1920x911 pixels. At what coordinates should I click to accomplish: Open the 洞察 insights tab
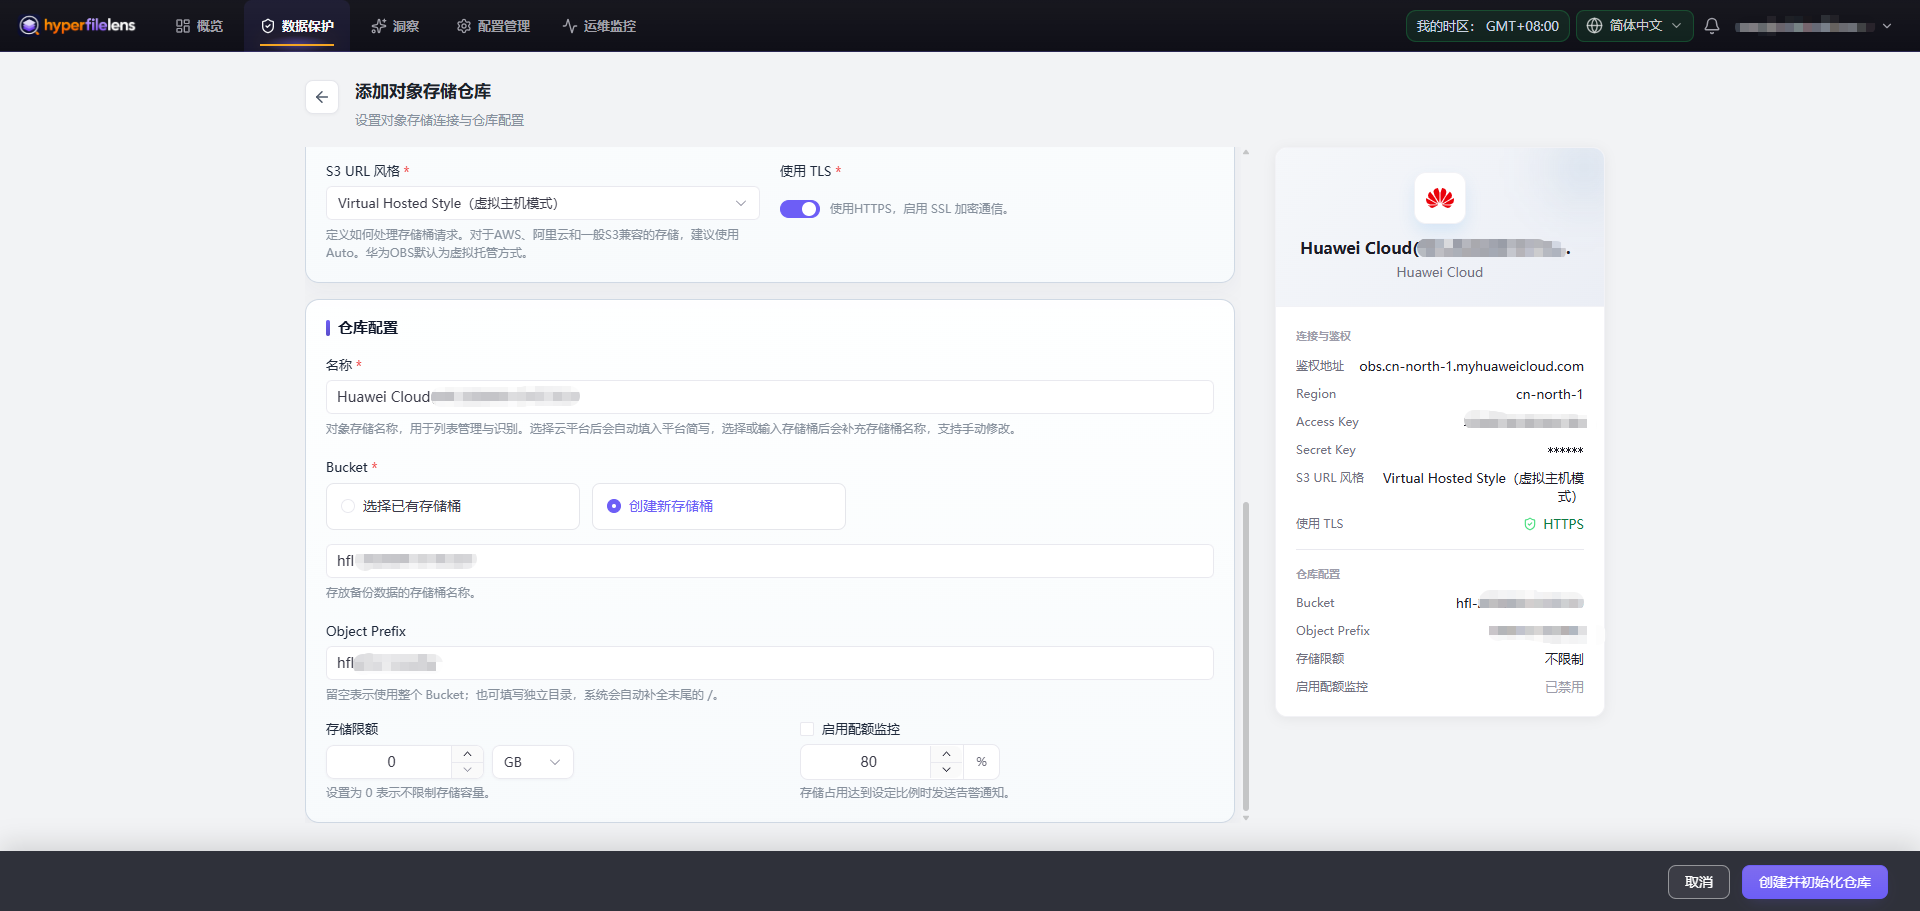pos(395,26)
